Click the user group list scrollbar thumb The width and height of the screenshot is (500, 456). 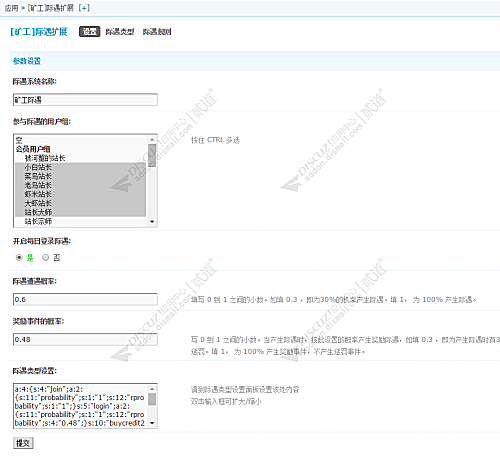152,155
